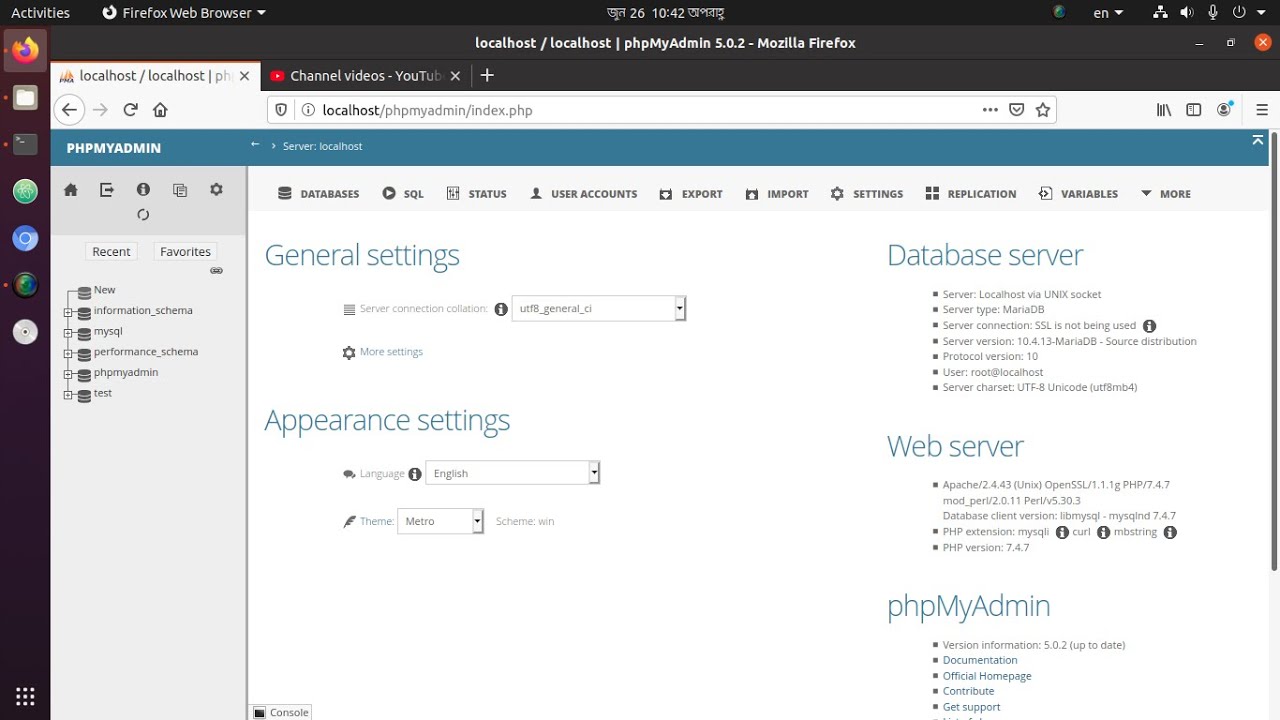Click More settings link

(x=391, y=352)
